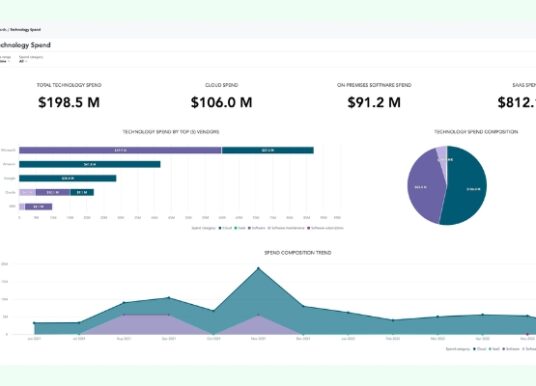Click the Technology Spend breadcrumb link
This screenshot has height=386, width=536.
click(25, 30)
